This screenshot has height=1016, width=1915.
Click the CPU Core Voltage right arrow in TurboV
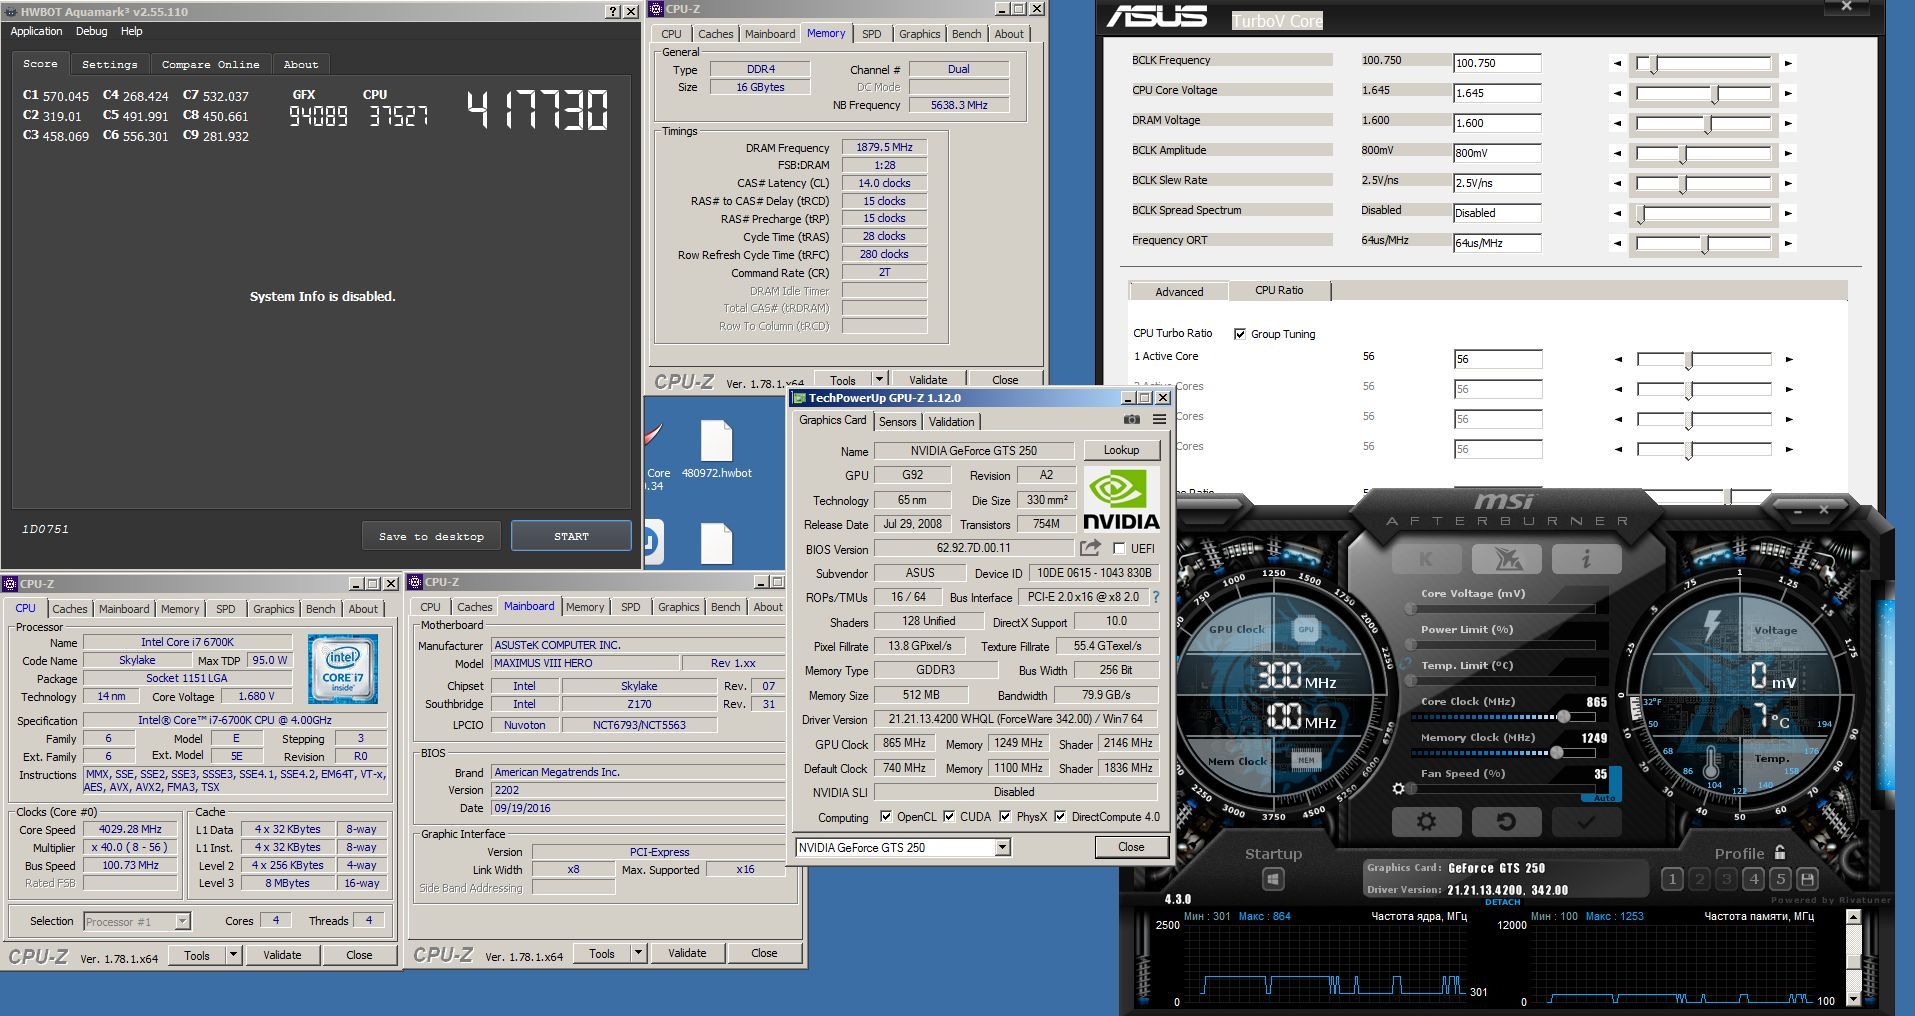[1788, 94]
